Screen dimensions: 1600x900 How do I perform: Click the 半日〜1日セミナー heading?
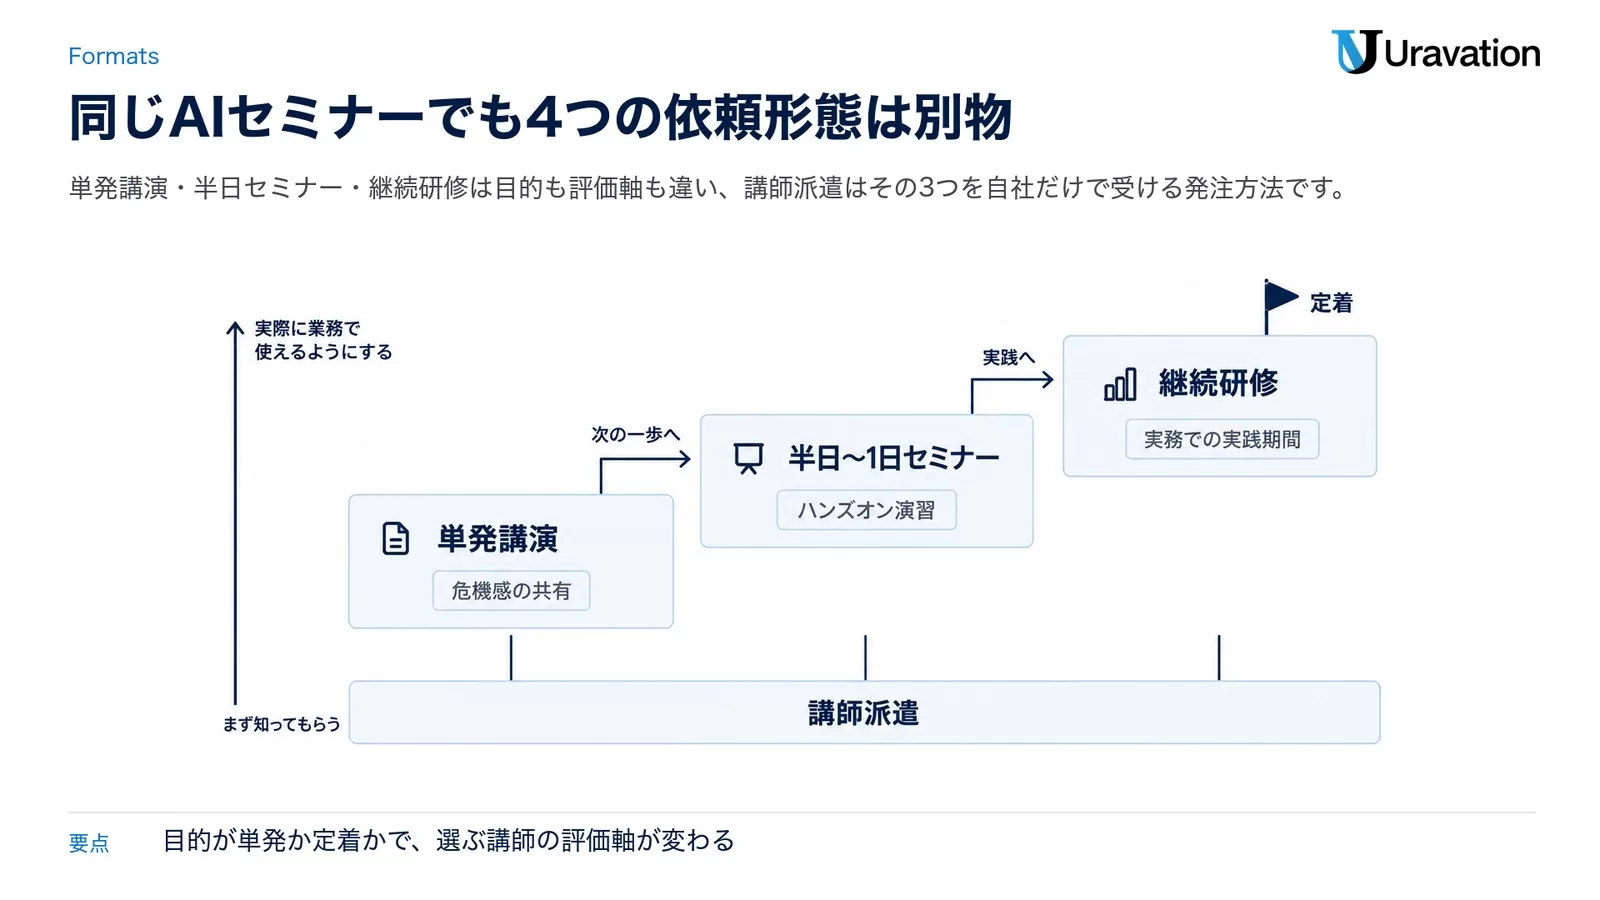coord(894,458)
